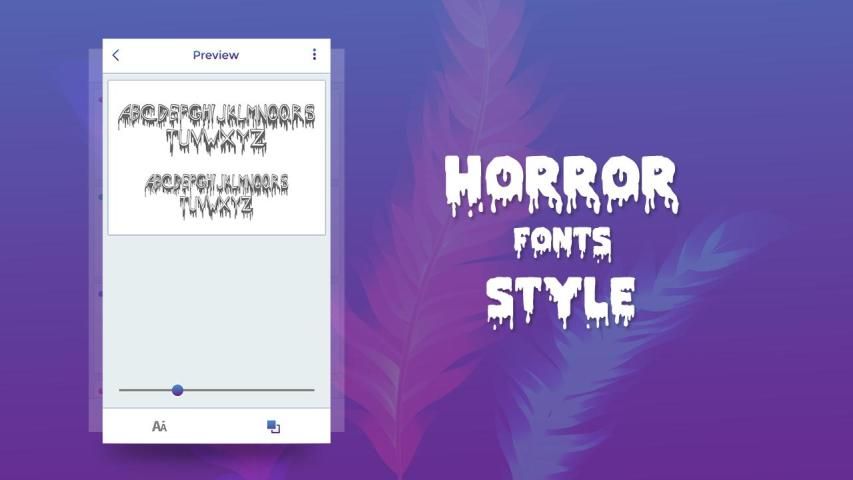Click the slider track left of the handle

[x=145, y=390]
